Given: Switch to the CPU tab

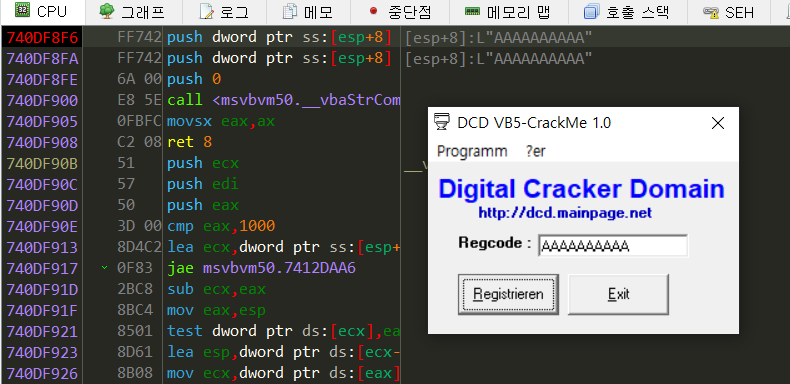Looking at the screenshot, I should 42,12.
